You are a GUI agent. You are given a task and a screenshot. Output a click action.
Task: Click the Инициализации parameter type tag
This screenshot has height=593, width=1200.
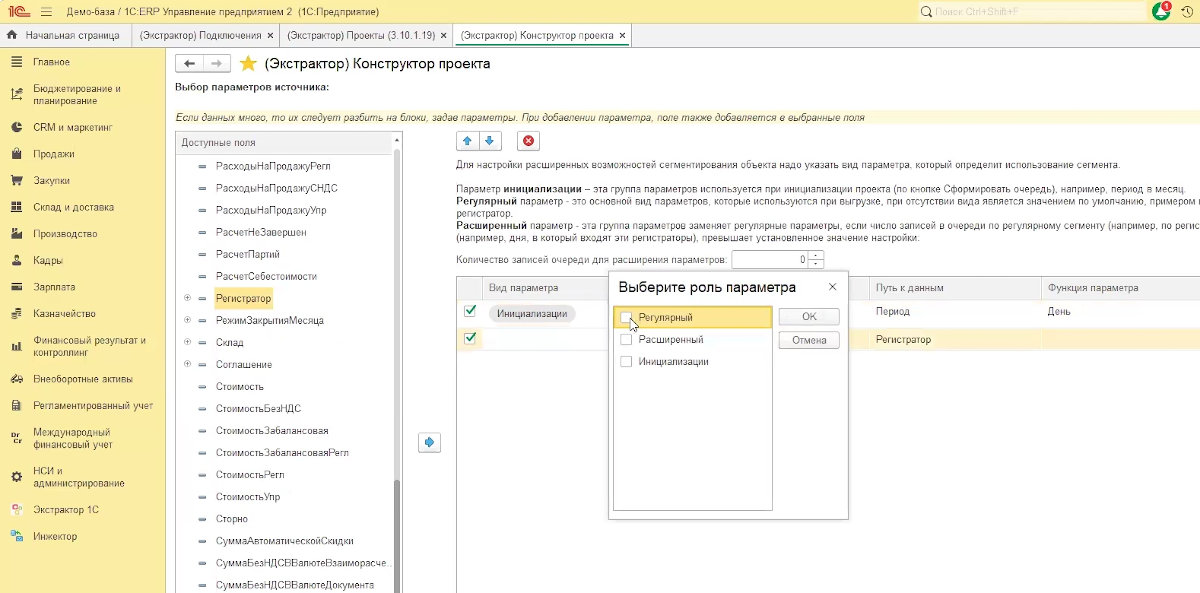533,313
